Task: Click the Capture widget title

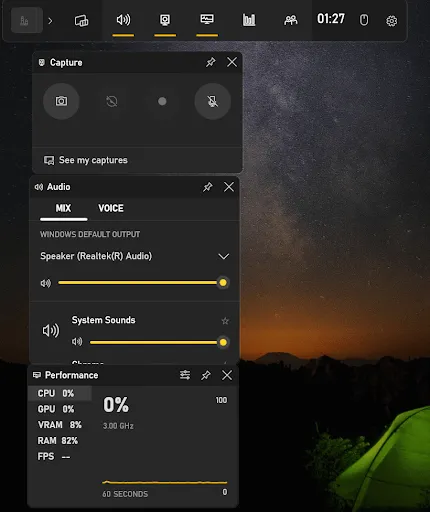Action: pos(66,63)
